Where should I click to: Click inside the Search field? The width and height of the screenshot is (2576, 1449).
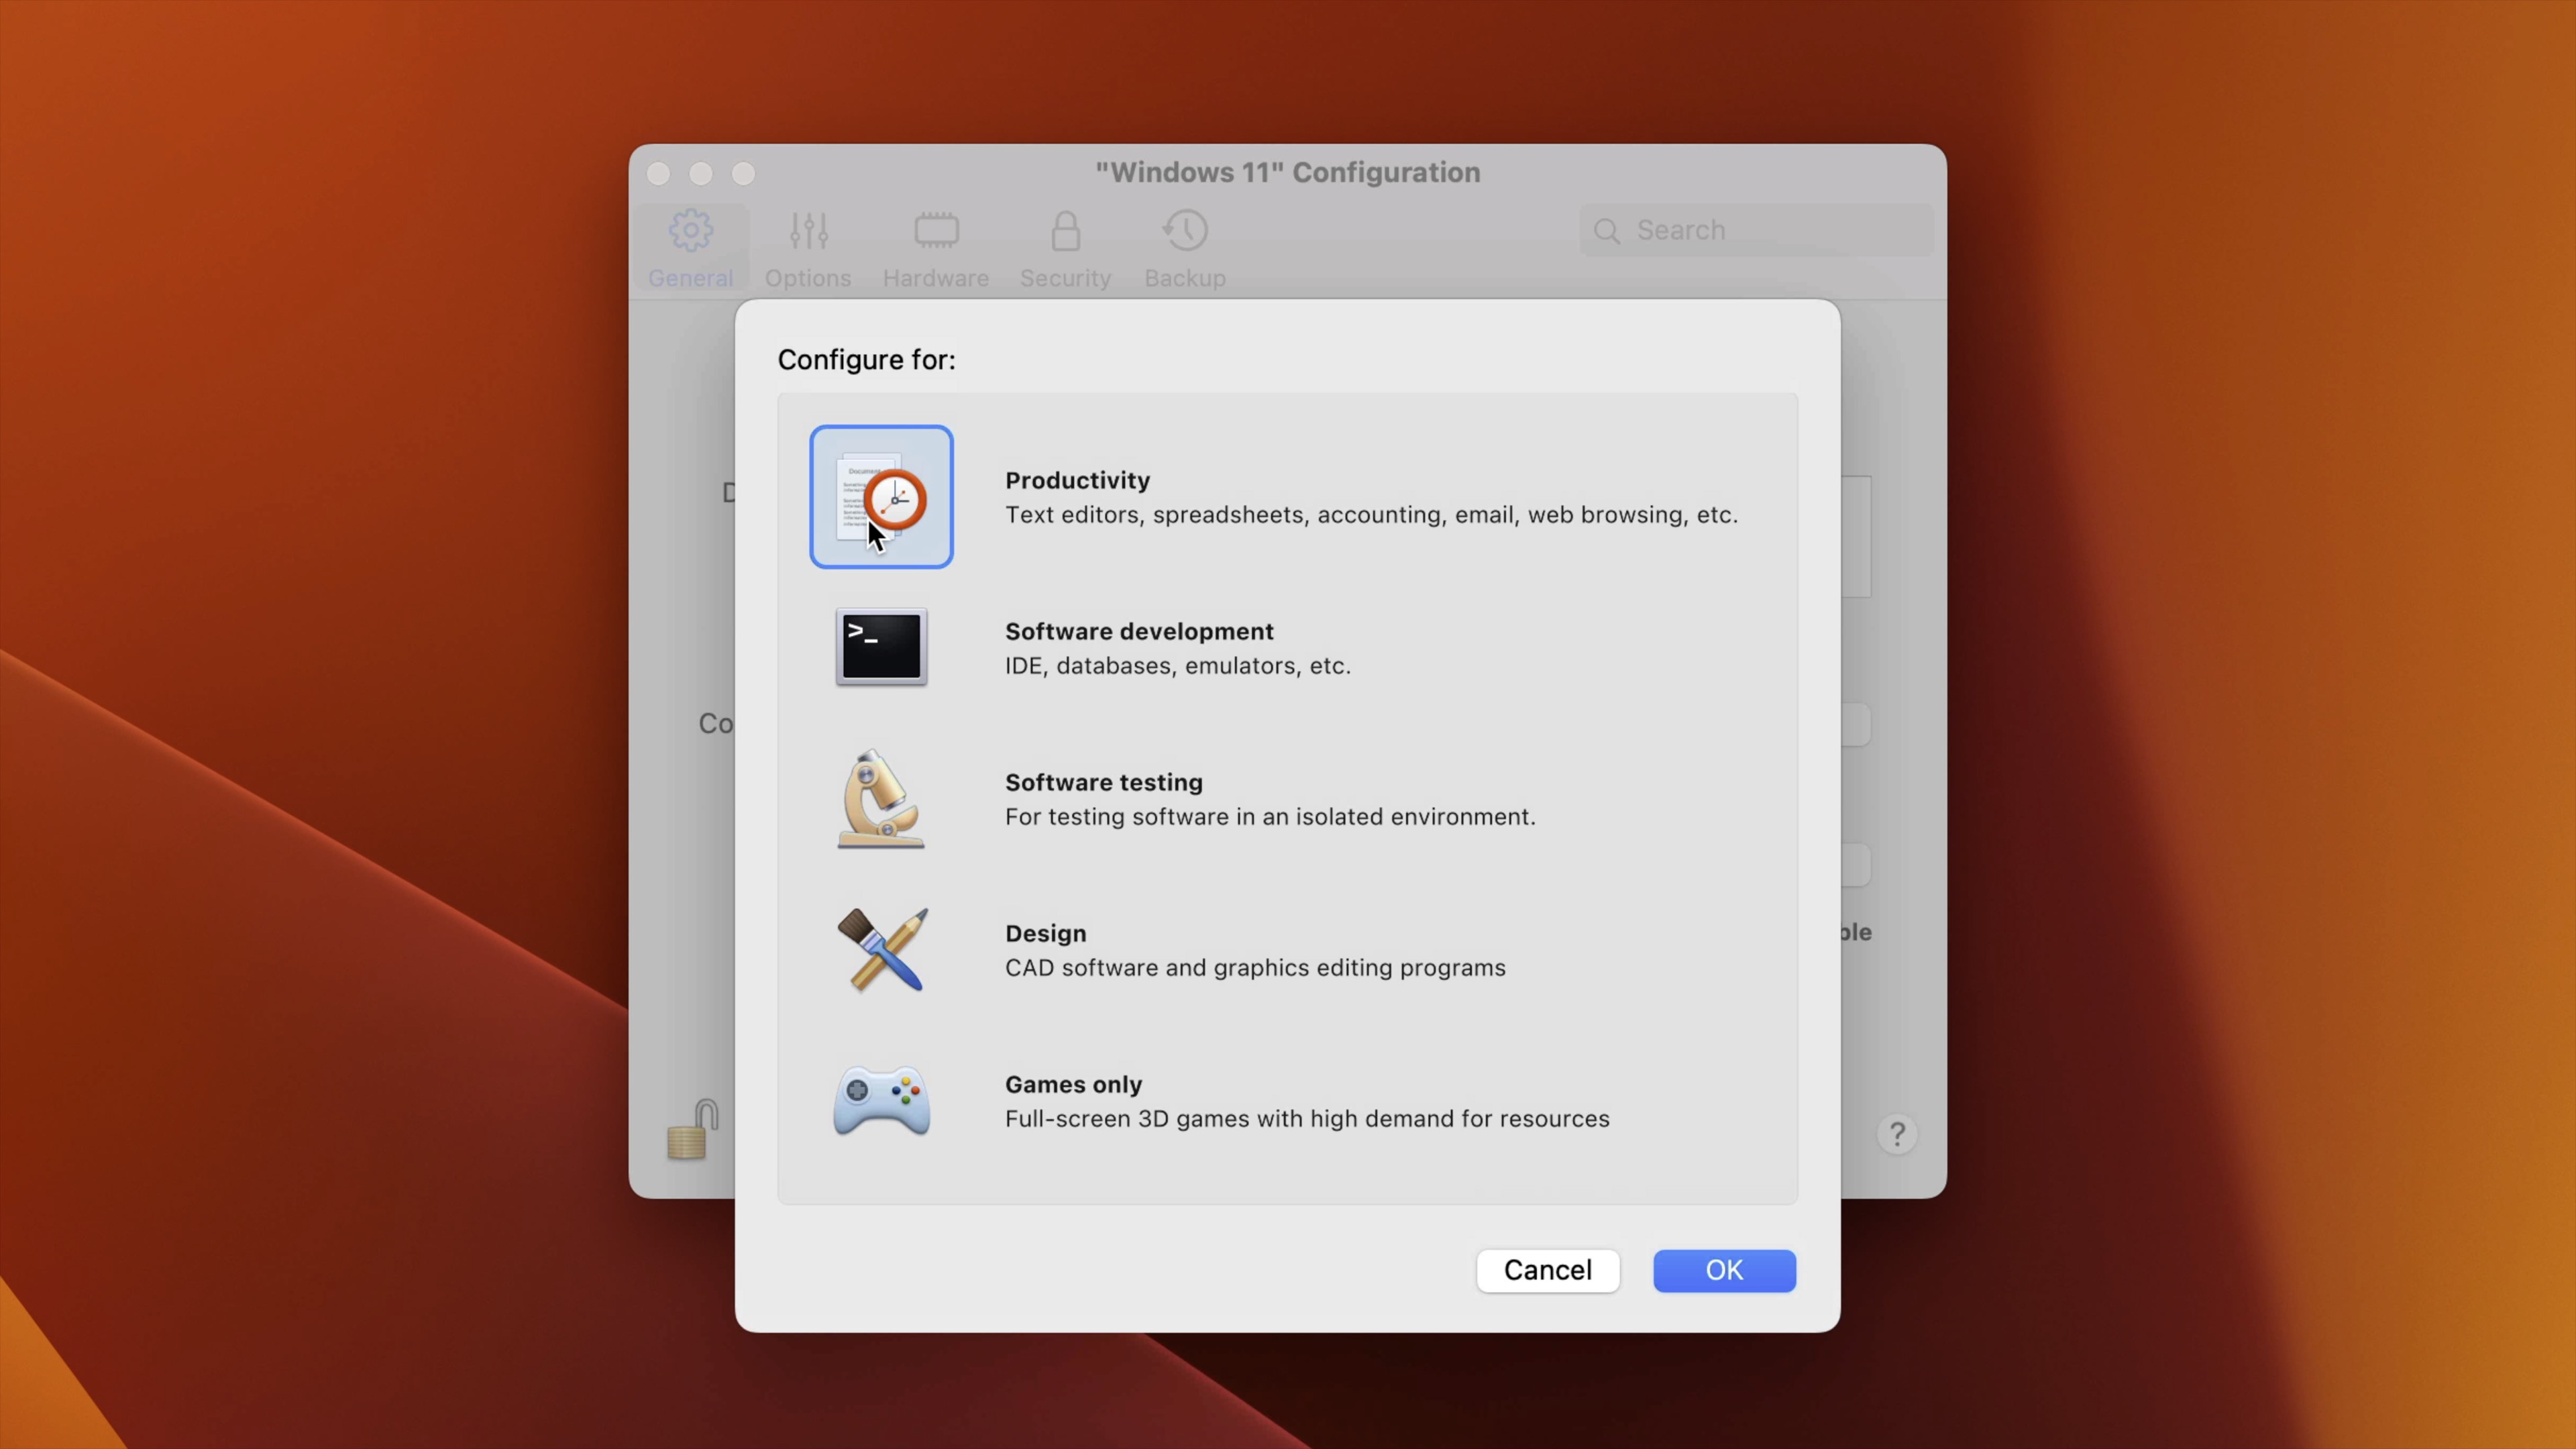point(1760,230)
